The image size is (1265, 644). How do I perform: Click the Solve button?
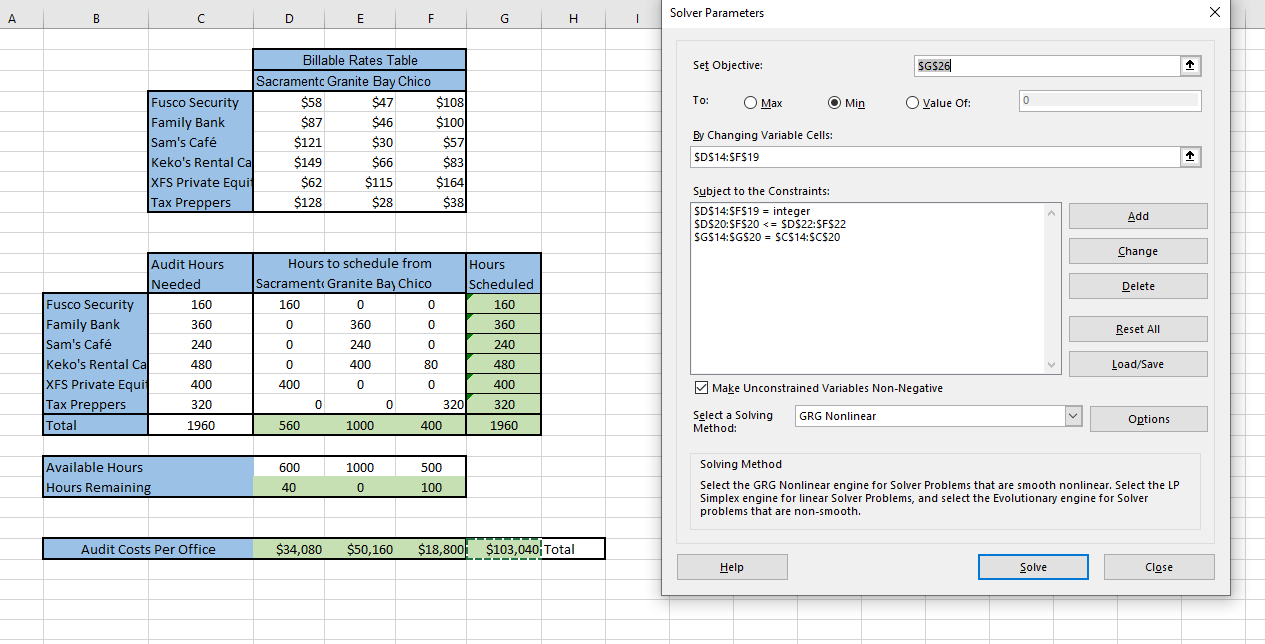pyautogui.click(x=1033, y=567)
